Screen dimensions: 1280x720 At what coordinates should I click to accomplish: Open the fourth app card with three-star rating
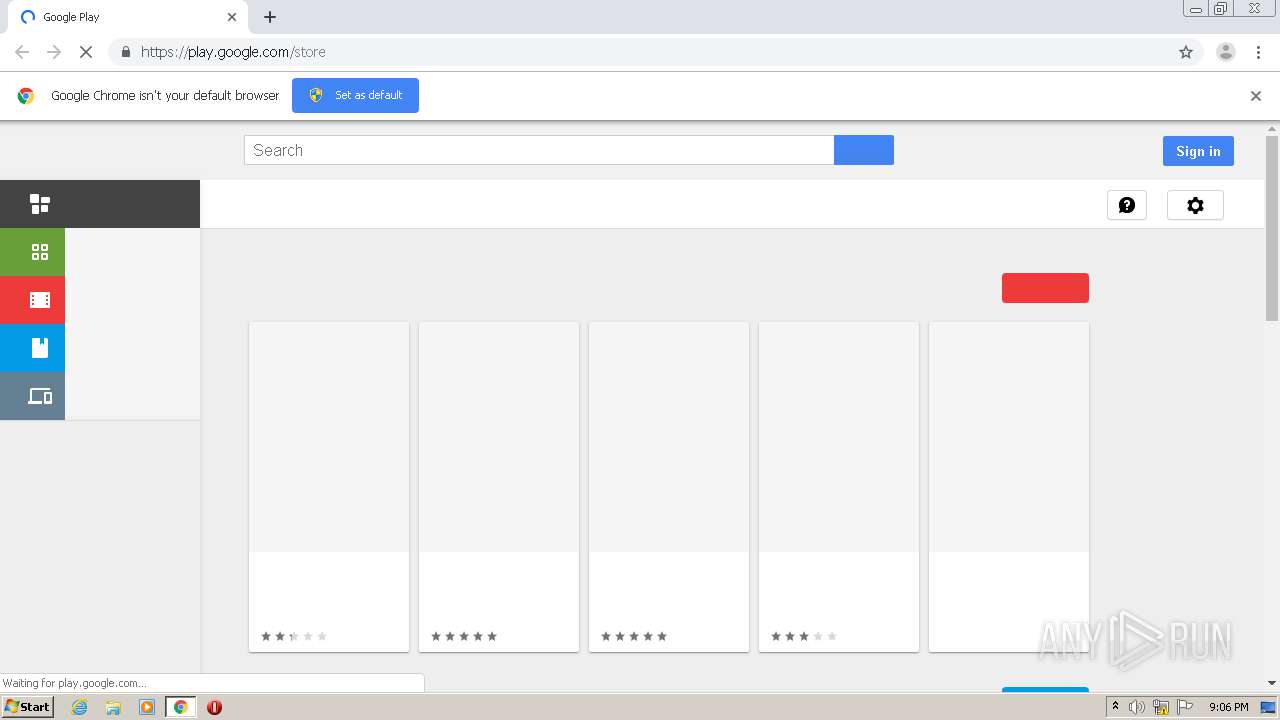pos(839,487)
